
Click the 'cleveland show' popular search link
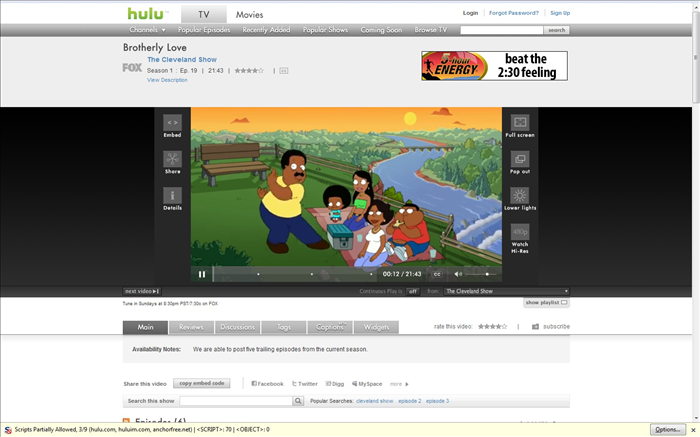375,401
